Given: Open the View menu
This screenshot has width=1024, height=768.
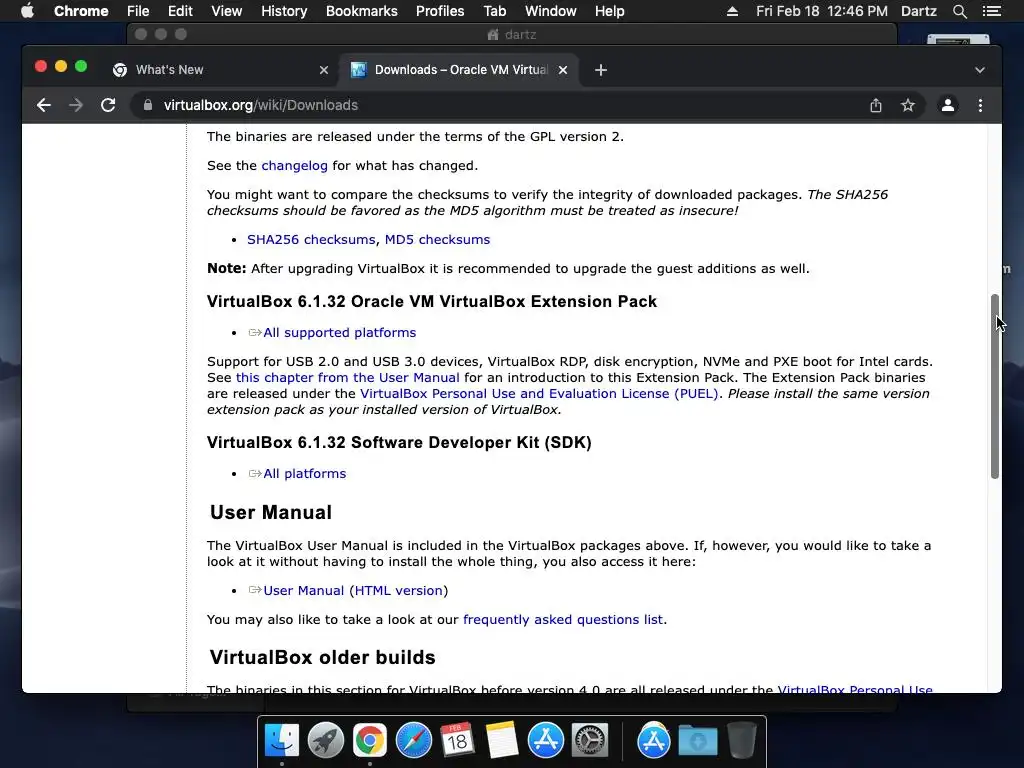Looking at the screenshot, I should click(227, 11).
